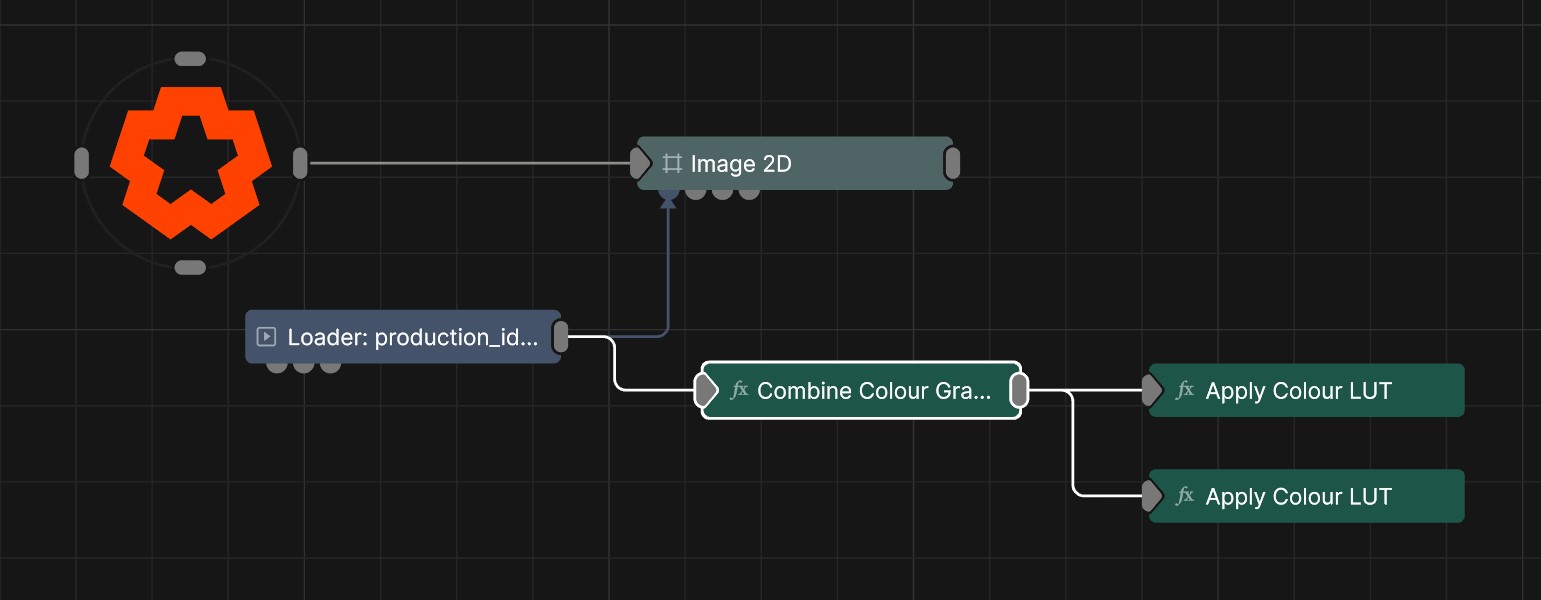Click the blue connected port beneath Image 2D
The image size is (1541, 600).
668,192
